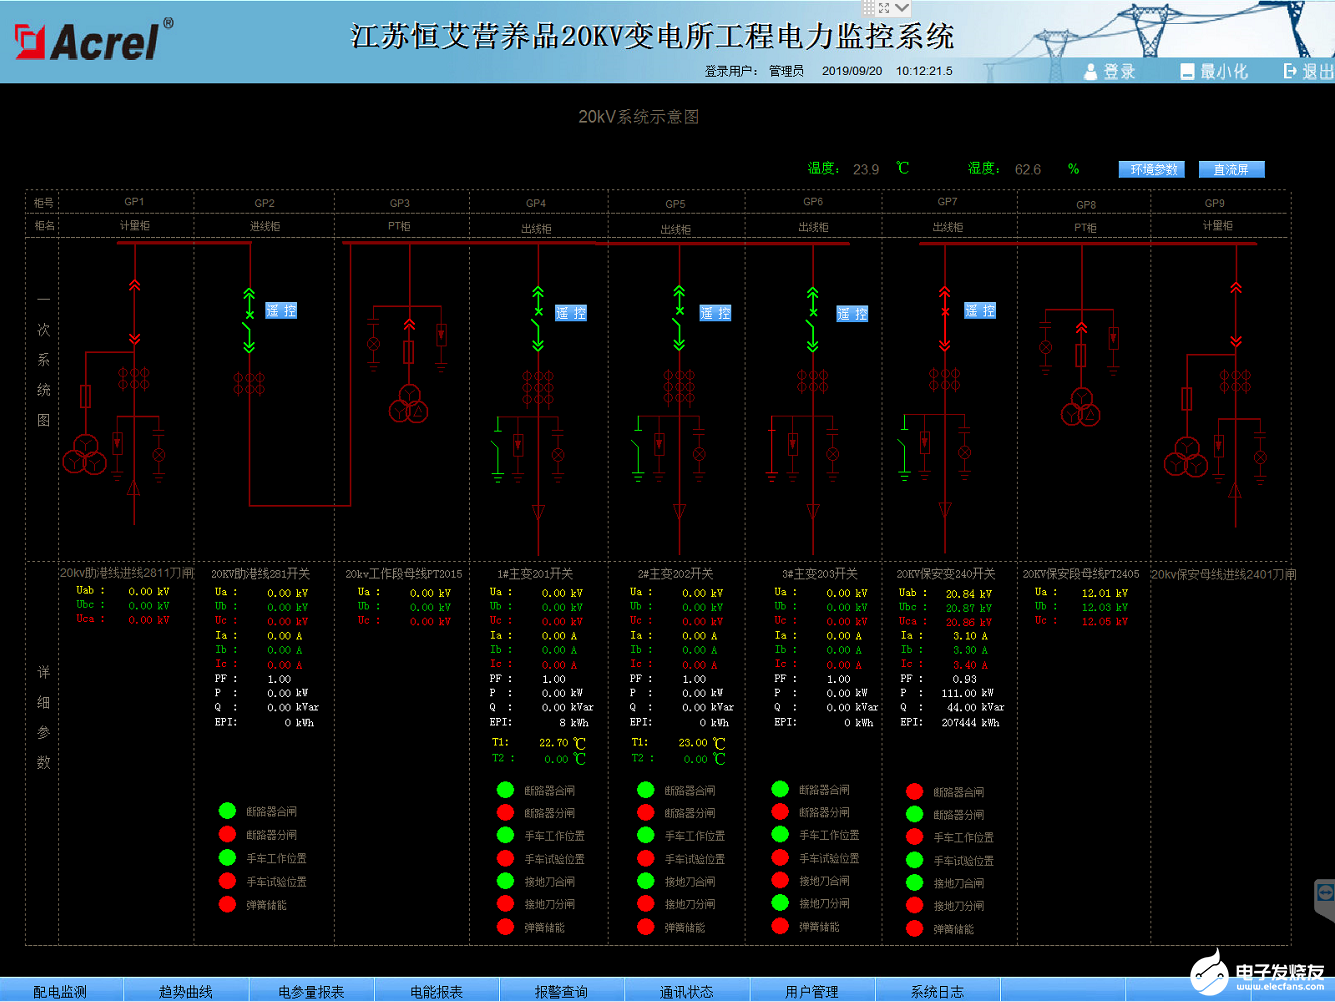Switch to the 报警查询 tab
The image size is (1335, 1002).
coord(561,991)
